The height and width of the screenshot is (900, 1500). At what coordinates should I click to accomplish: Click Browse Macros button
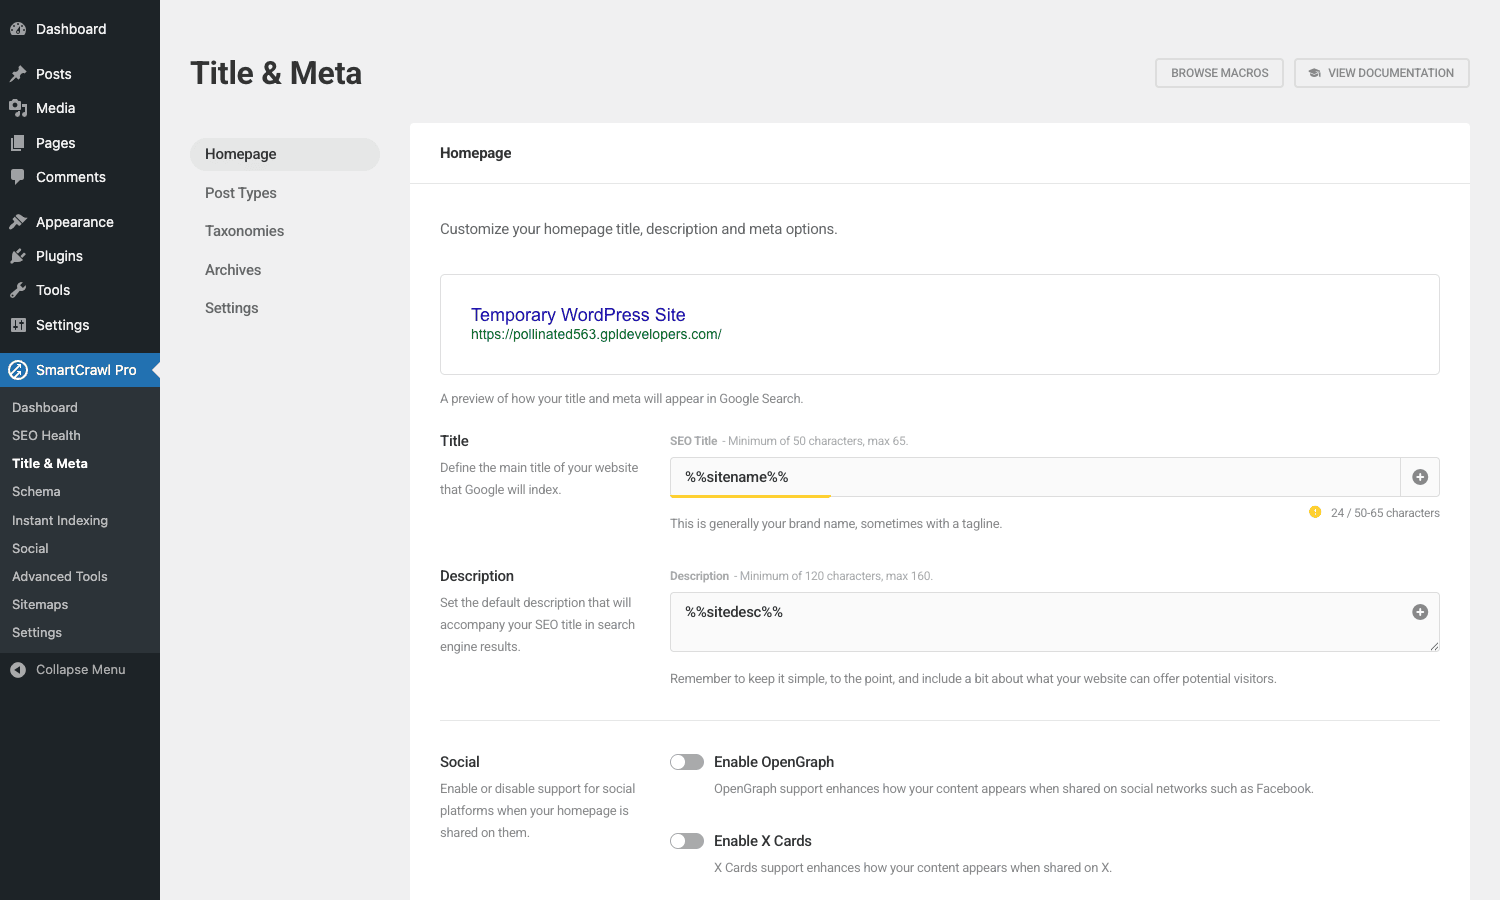pos(1219,73)
